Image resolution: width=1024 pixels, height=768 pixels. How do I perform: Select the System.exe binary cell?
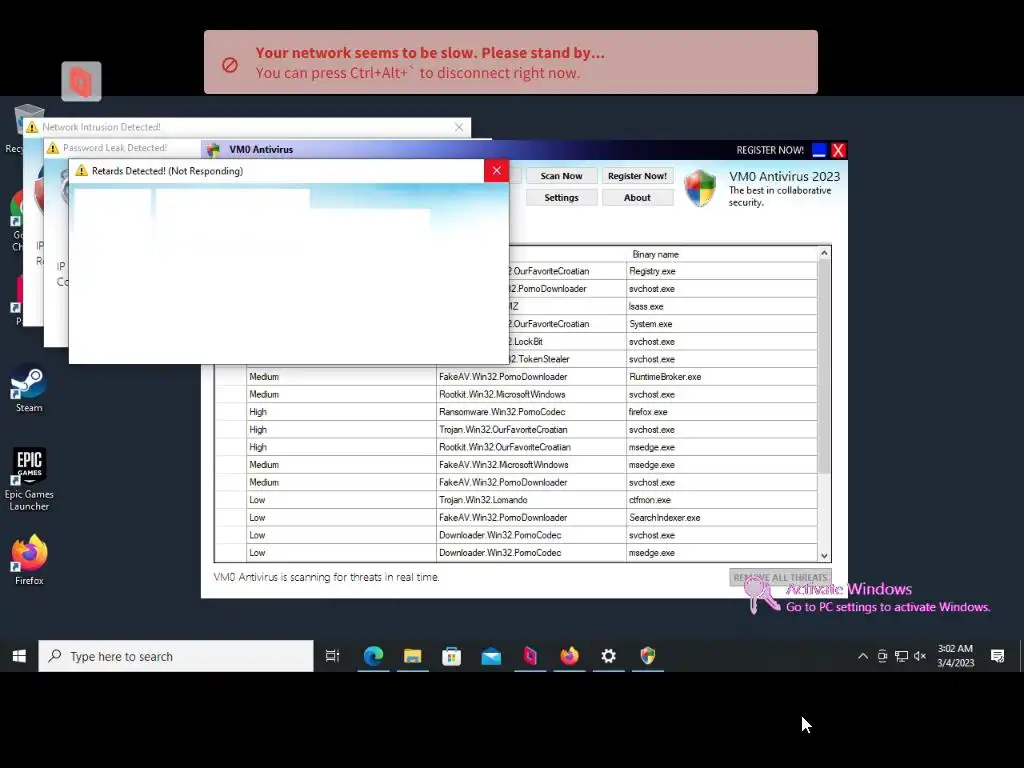coord(722,324)
